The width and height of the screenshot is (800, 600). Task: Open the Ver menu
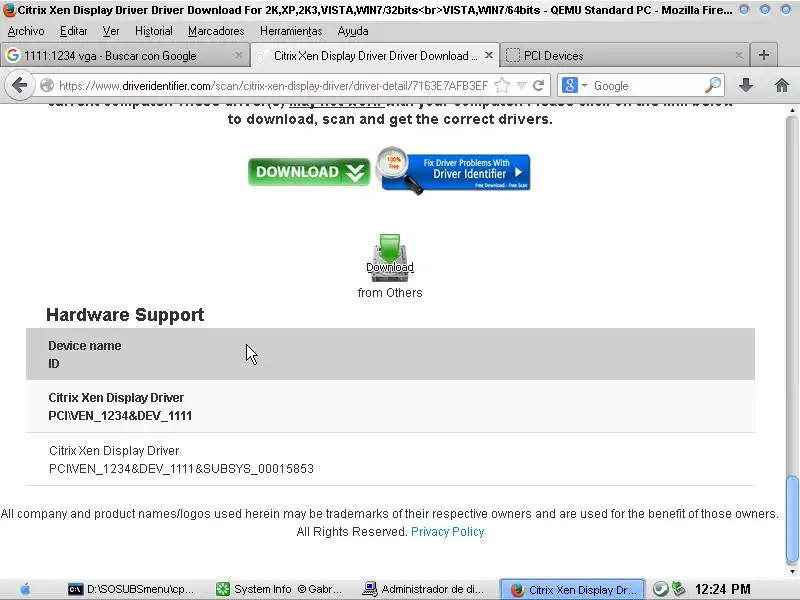pos(111,31)
